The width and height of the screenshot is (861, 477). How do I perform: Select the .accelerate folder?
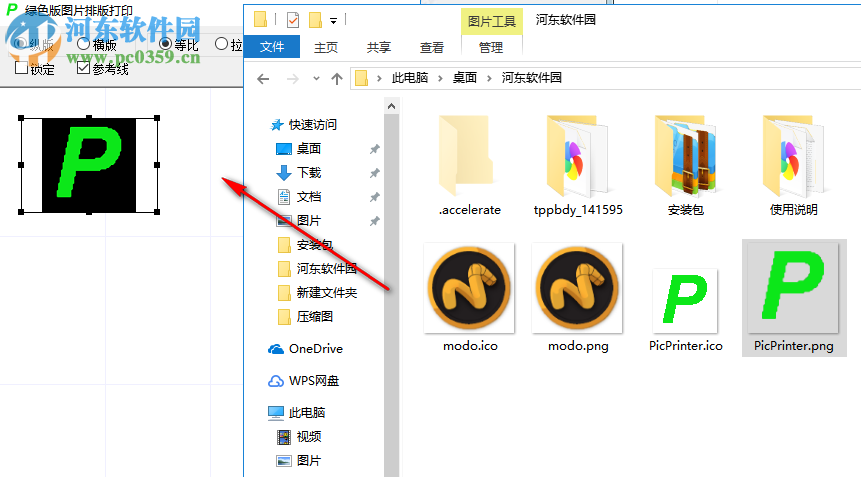coord(469,165)
